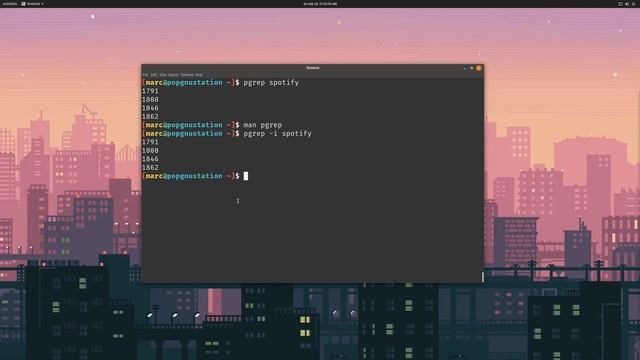Click '1808' under the pgrep -i command
Image resolution: width=640 pixels, height=360 pixels.
click(150, 151)
